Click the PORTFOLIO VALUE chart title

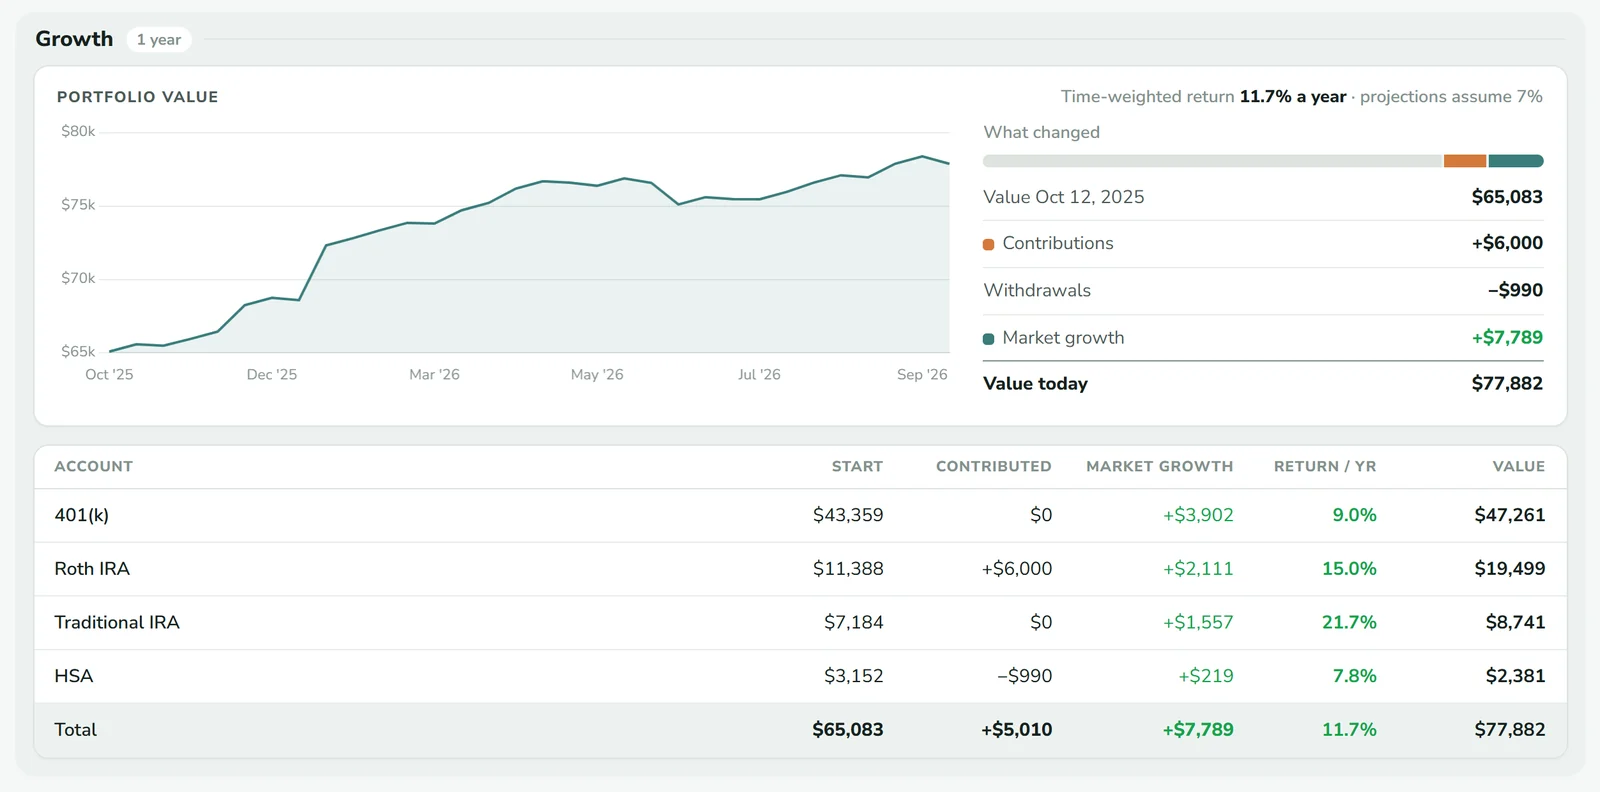click(137, 97)
